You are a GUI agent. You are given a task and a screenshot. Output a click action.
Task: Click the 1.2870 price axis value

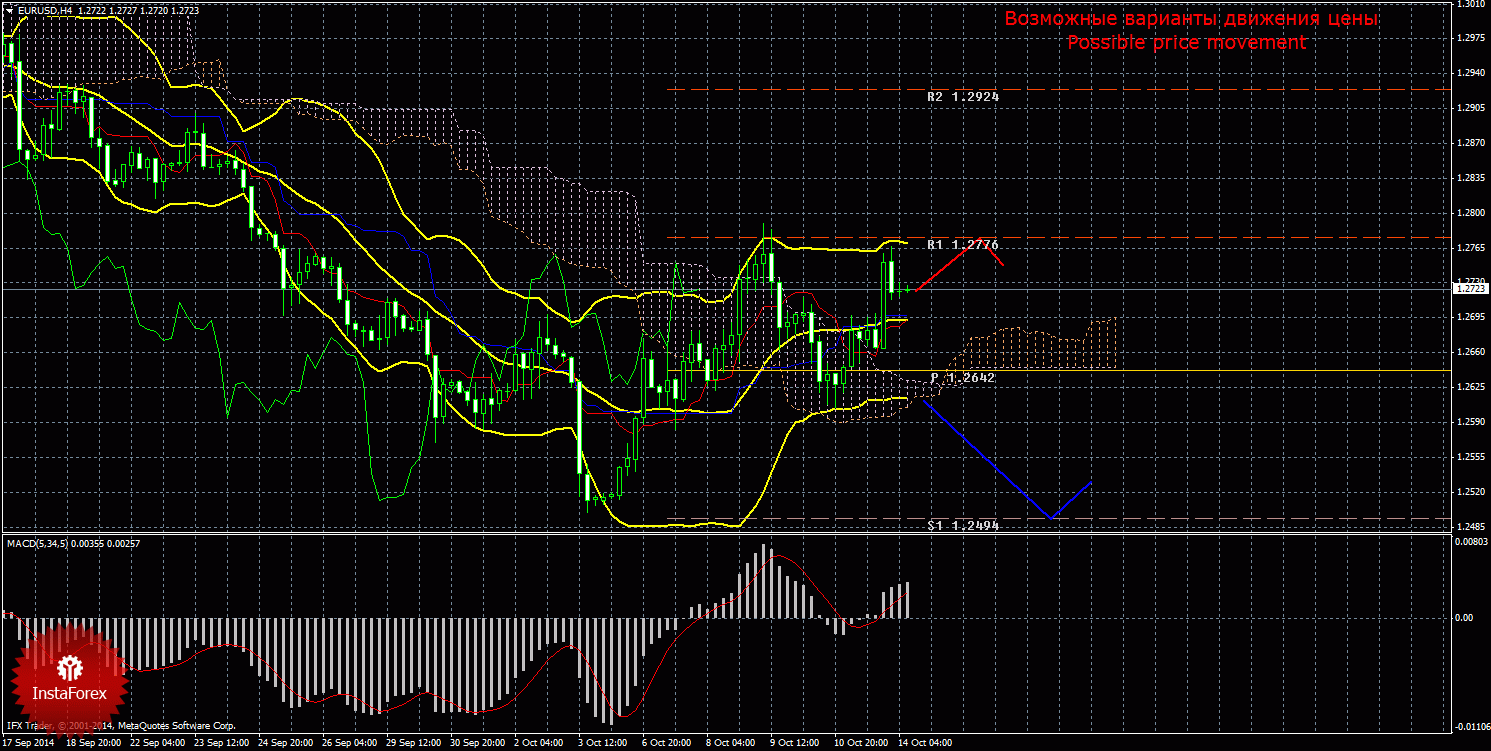click(1470, 144)
